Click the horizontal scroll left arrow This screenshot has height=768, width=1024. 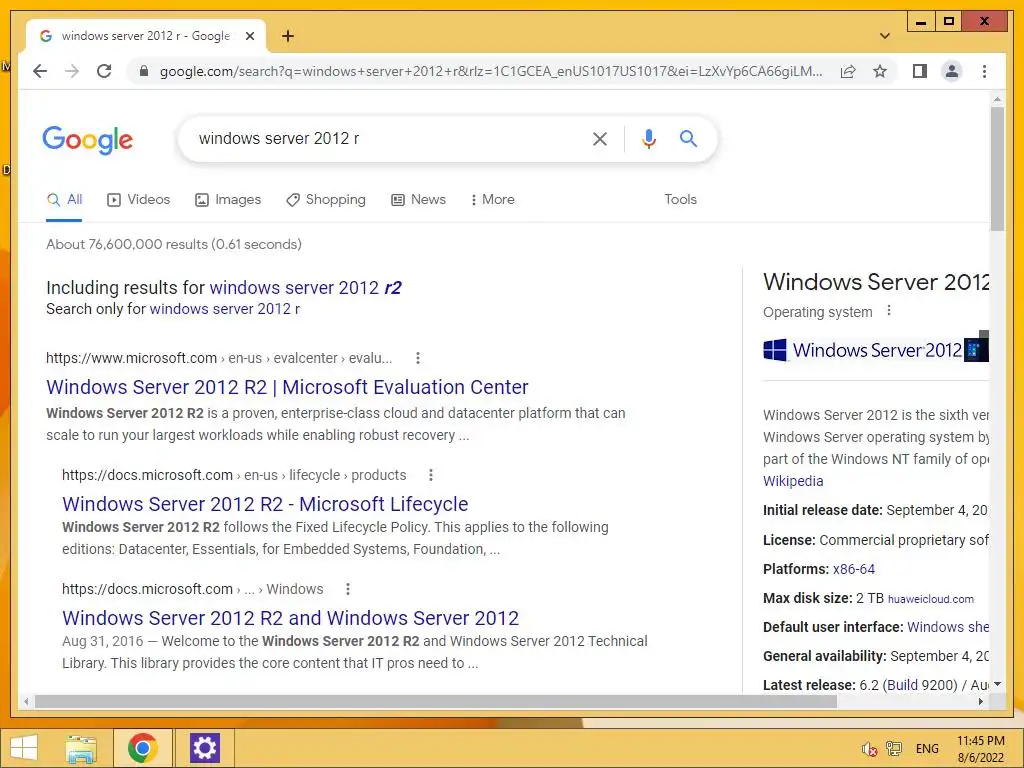(x=25, y=701)
